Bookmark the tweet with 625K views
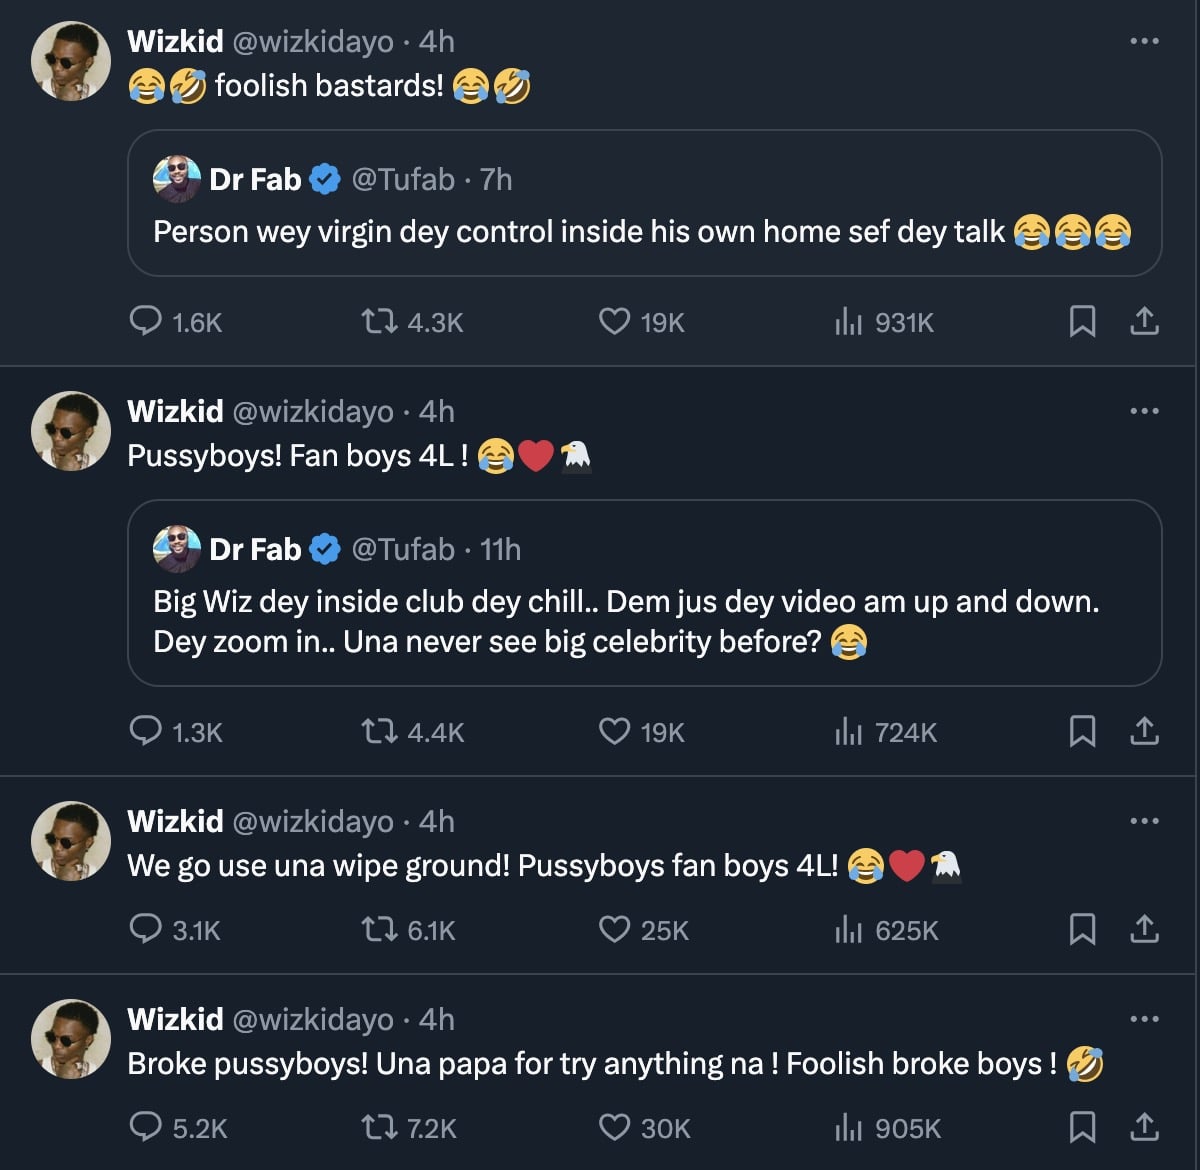This screenshot has height=1170, width=1200. click(x=1082, y=929)
